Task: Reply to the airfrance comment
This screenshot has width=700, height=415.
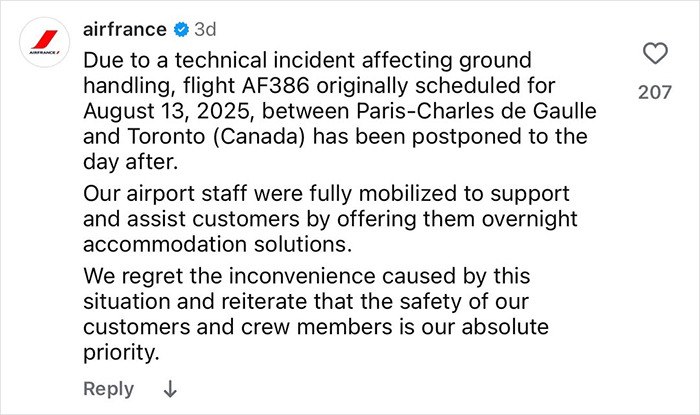Action: (x=107, y=388)
